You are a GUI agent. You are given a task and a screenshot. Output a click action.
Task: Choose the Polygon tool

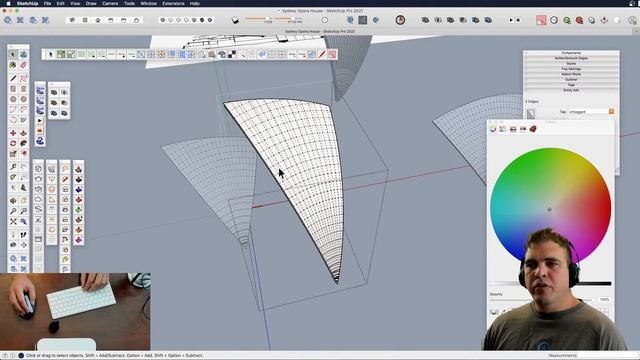point(23,99)
